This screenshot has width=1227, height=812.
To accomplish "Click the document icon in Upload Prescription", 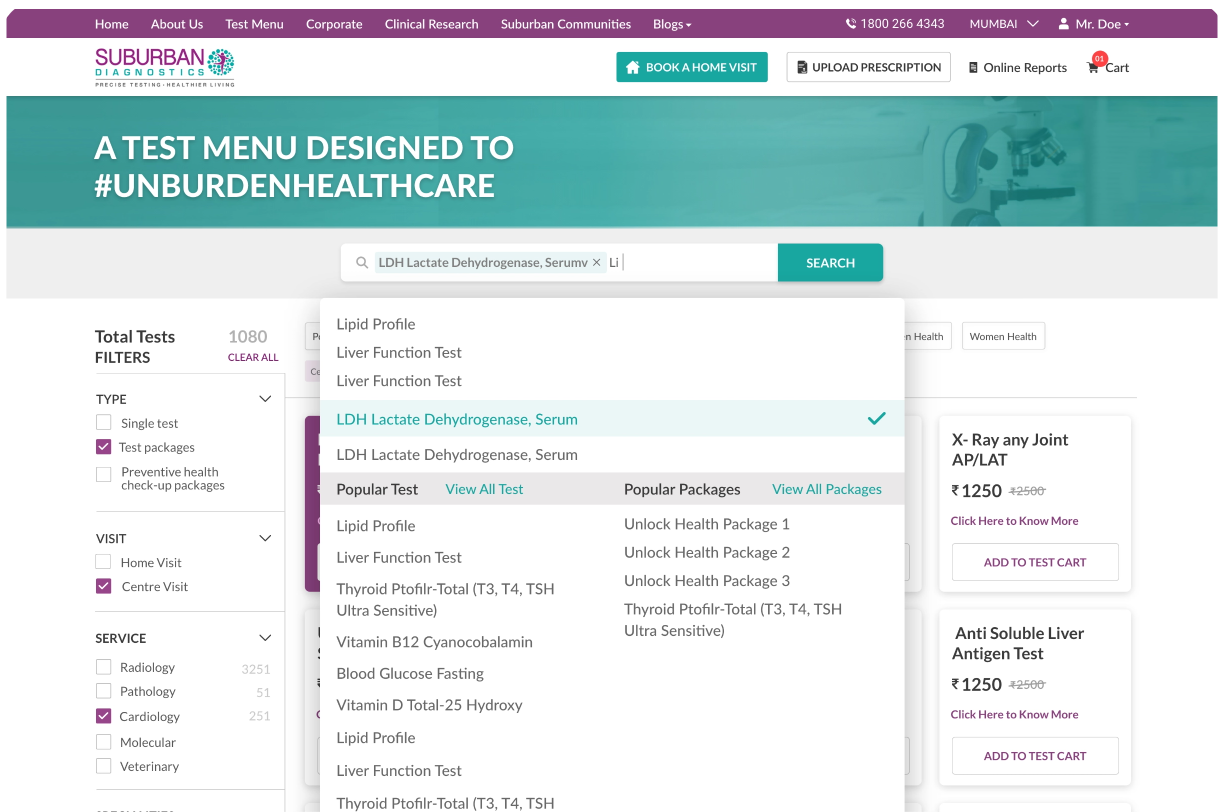I will click(802, 67).
